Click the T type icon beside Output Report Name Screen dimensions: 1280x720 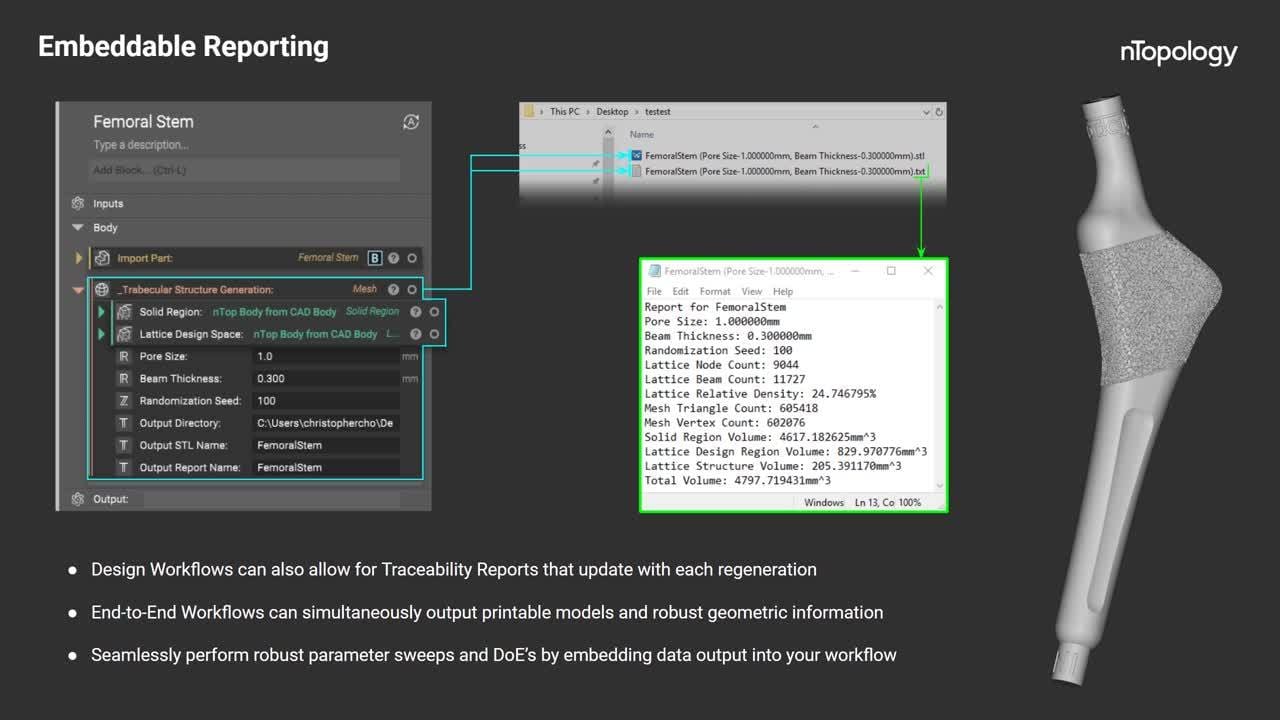click(124, 467)
